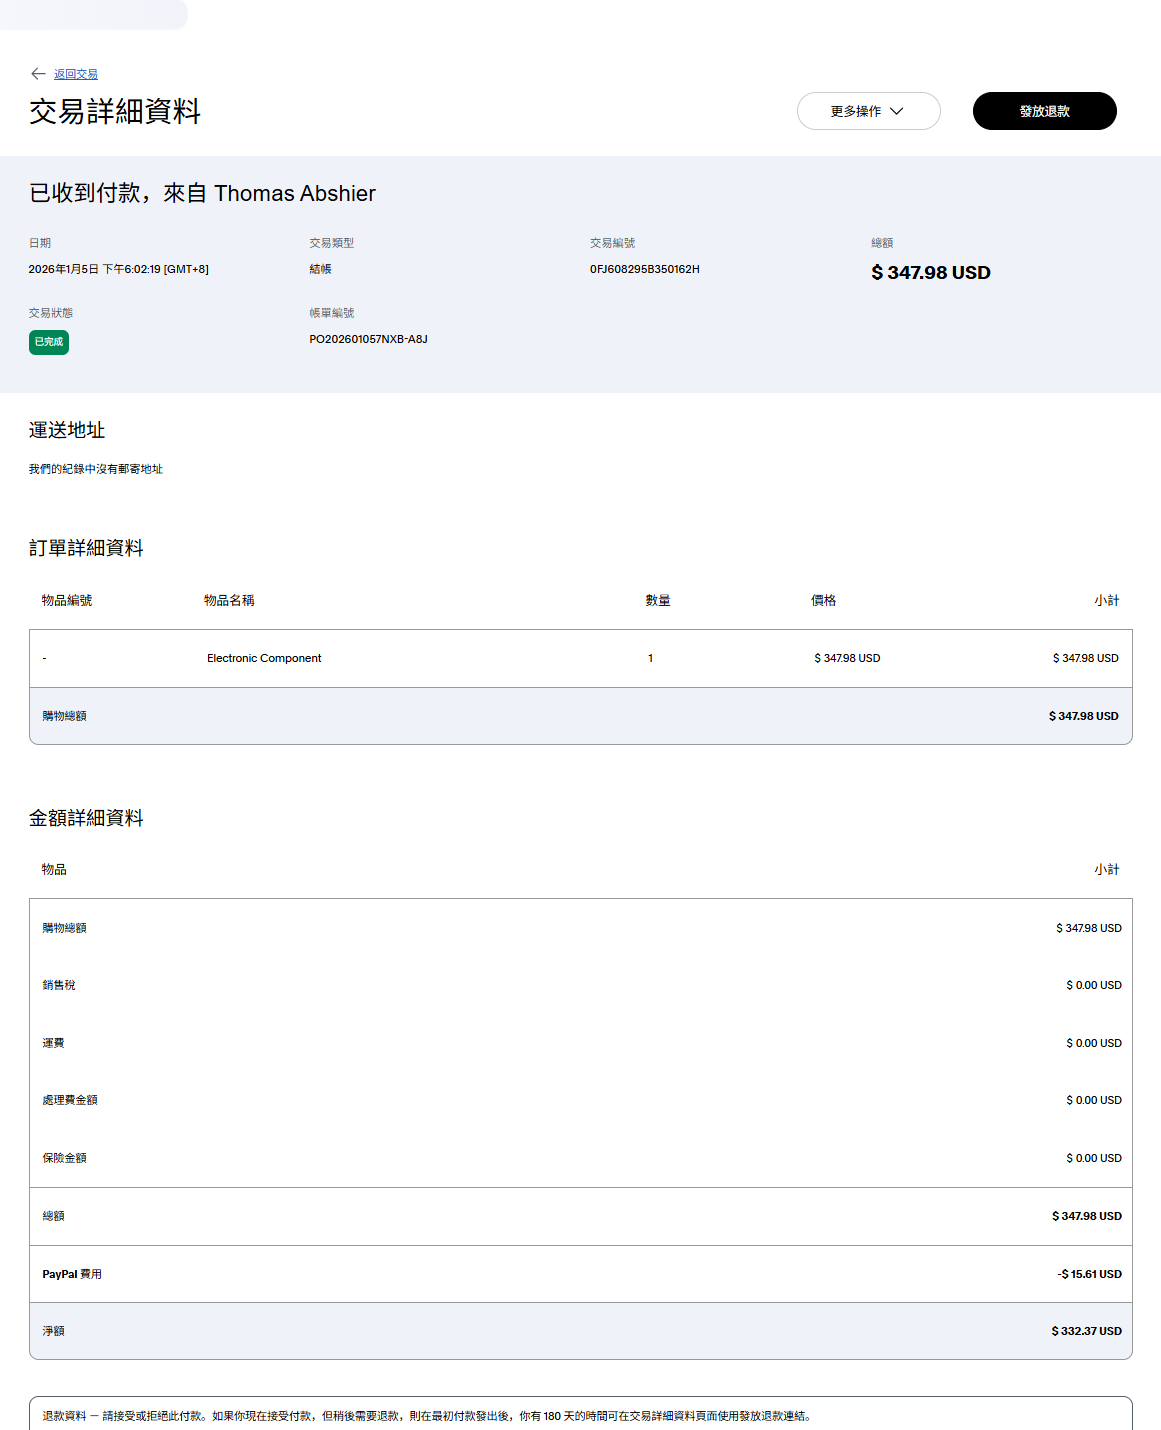Open the 更多操作 dropdown
The width and height of the screenshot is (1161, 1430).
coord(867,111)
